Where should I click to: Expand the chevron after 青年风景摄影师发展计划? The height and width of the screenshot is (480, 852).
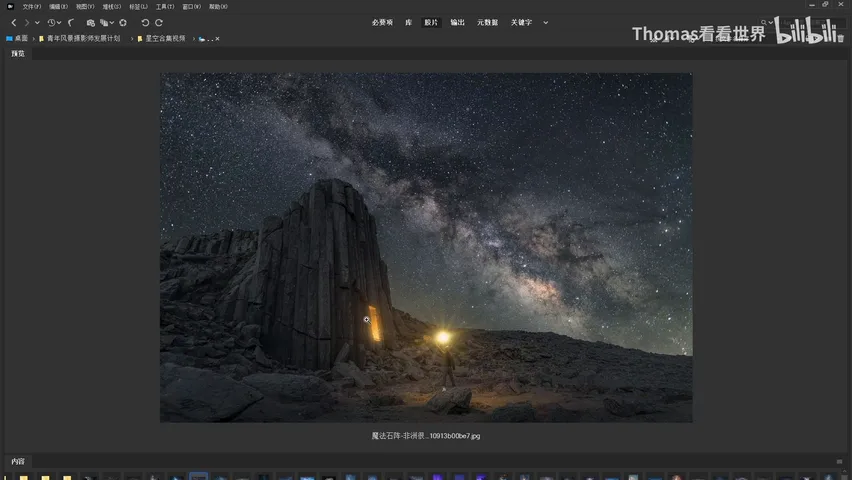pos(131,39)
